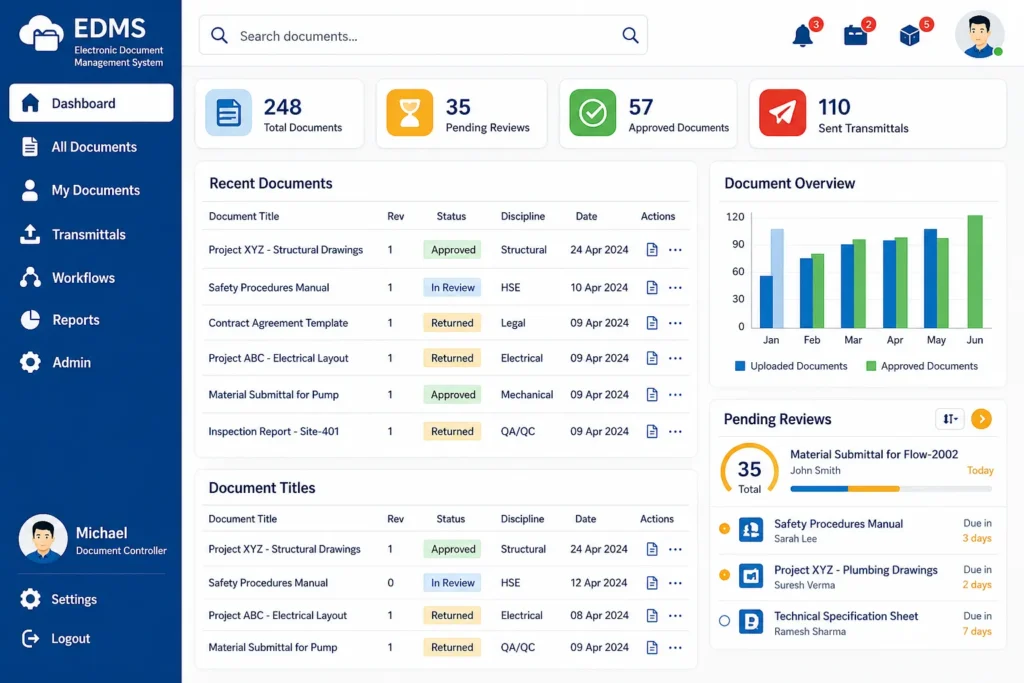Click the '12 Apr 2024' date cell
Screen dimensions: 1024x683
(x=599, y=582)
